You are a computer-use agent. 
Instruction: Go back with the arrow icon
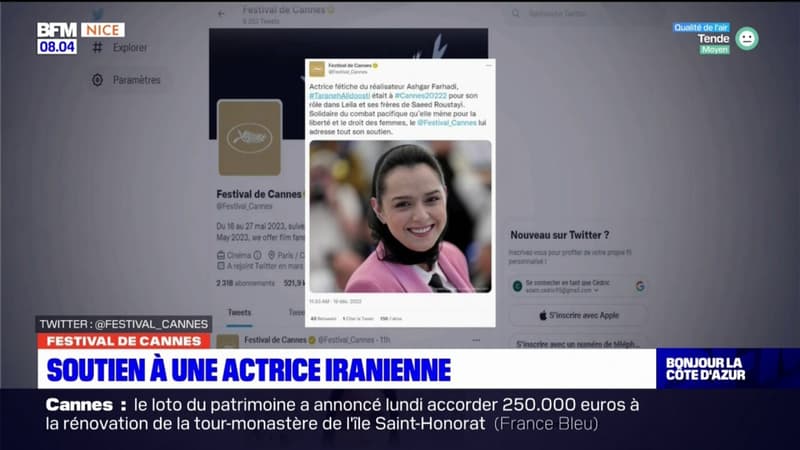click(x=221, y=14)
